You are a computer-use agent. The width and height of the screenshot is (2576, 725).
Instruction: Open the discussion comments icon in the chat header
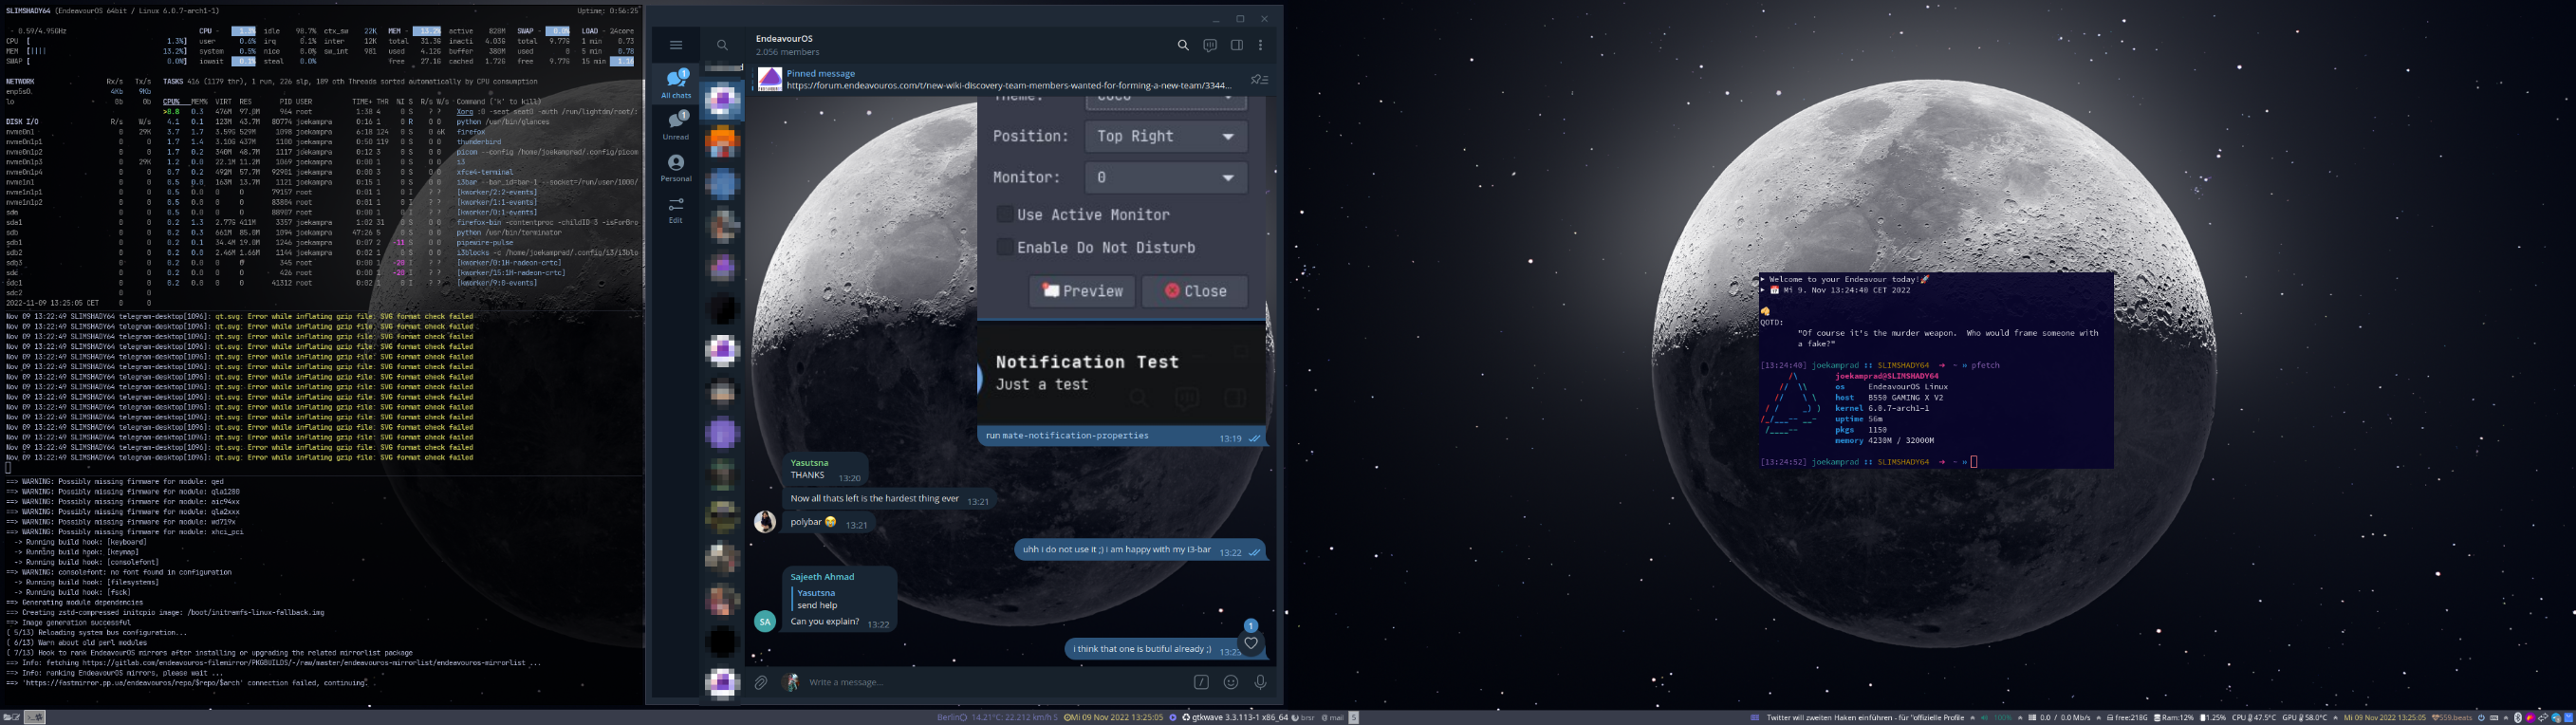(1210, 45)
